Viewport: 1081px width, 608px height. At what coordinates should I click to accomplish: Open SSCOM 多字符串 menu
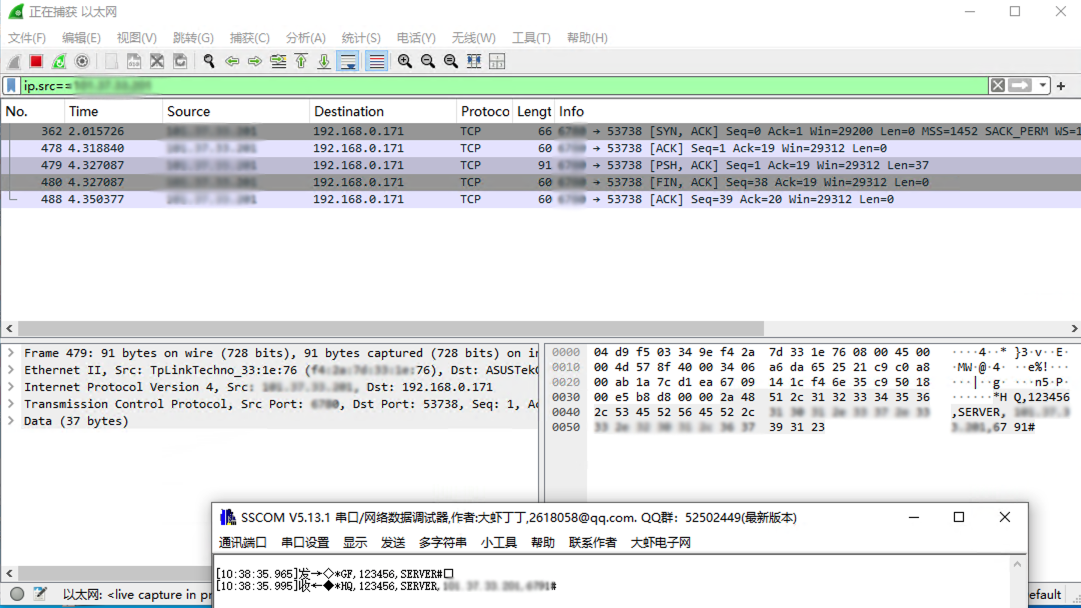tap(443, 543)
